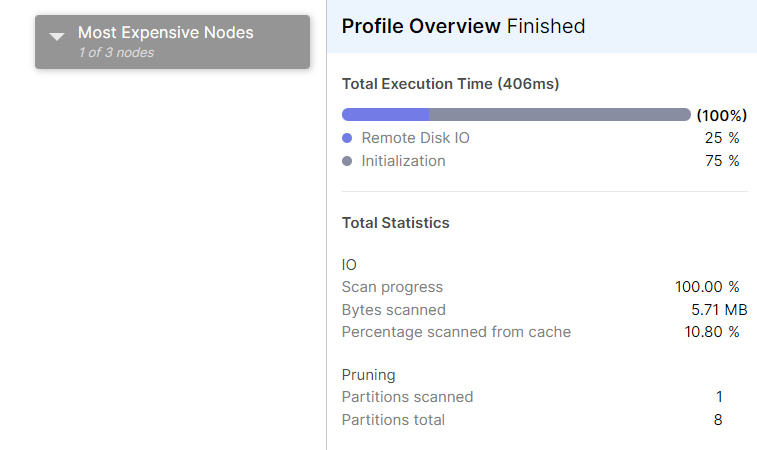The width and height of the screenshot is (757, 450).
Task: Click the Remote Disk IO blue dot
Action: (347, 138)
